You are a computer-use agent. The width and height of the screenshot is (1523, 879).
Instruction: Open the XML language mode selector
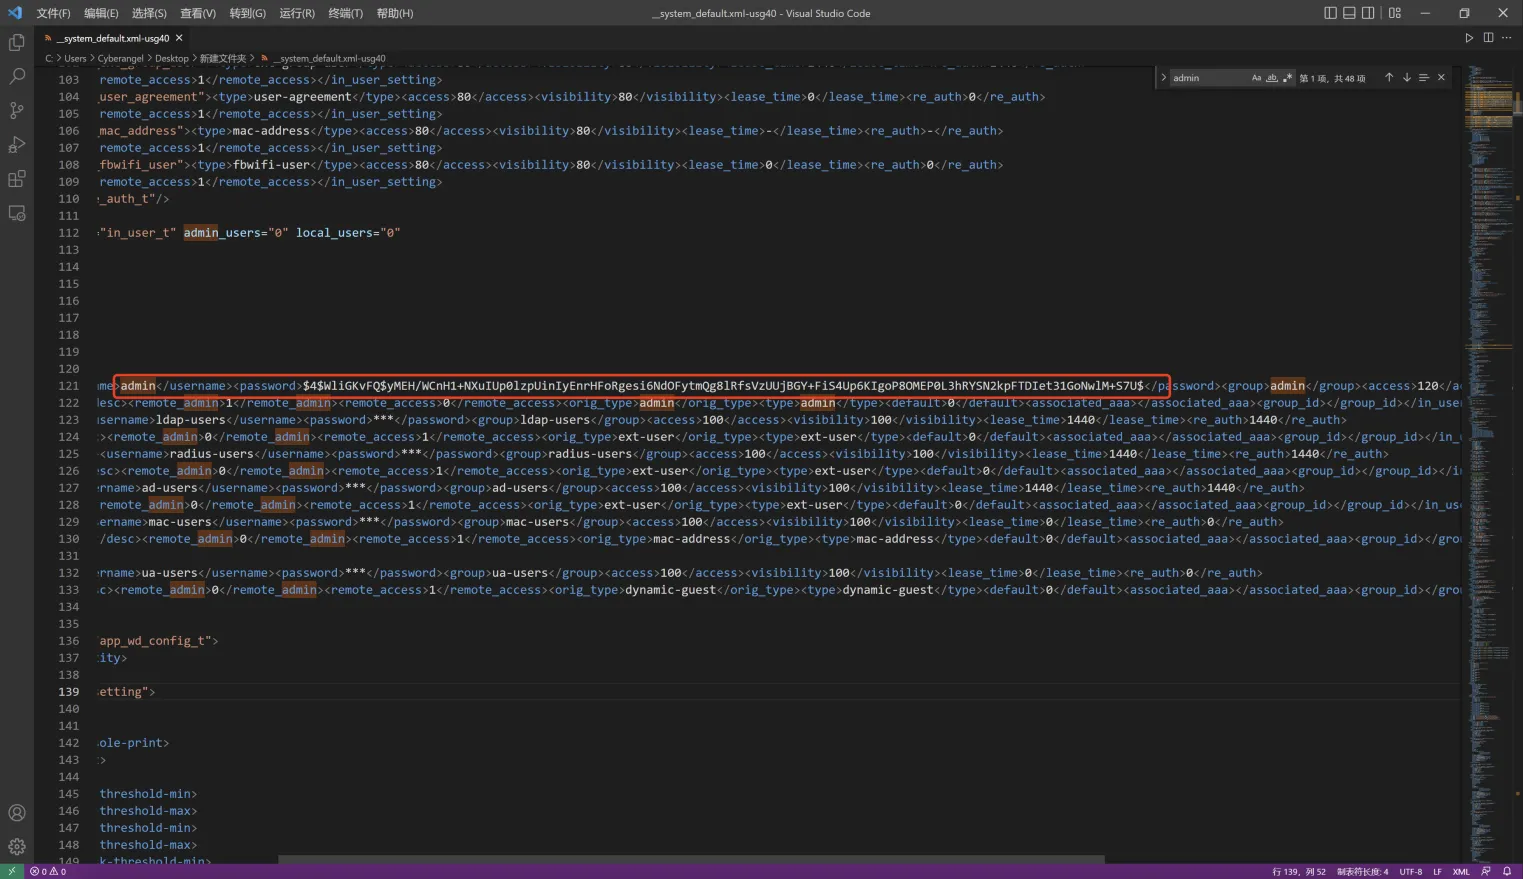pos(1461,871)
